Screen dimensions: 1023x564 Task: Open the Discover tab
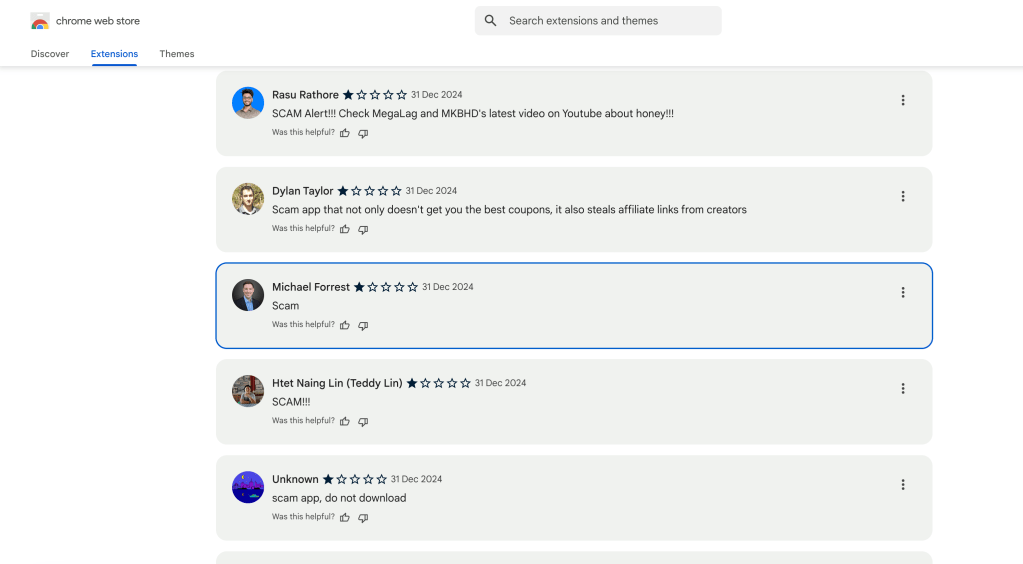pyautogui.click(x=50, y=54)
